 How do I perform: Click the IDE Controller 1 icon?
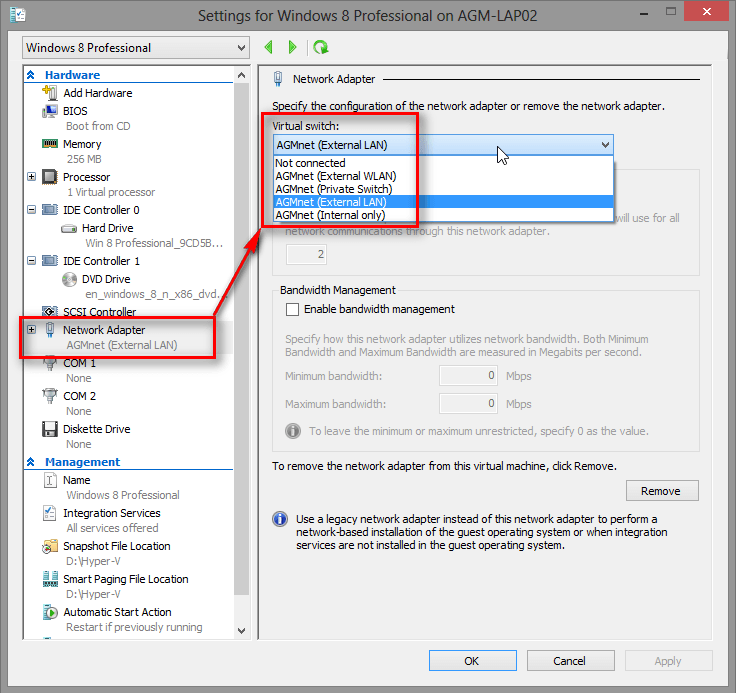coord(50,261)
